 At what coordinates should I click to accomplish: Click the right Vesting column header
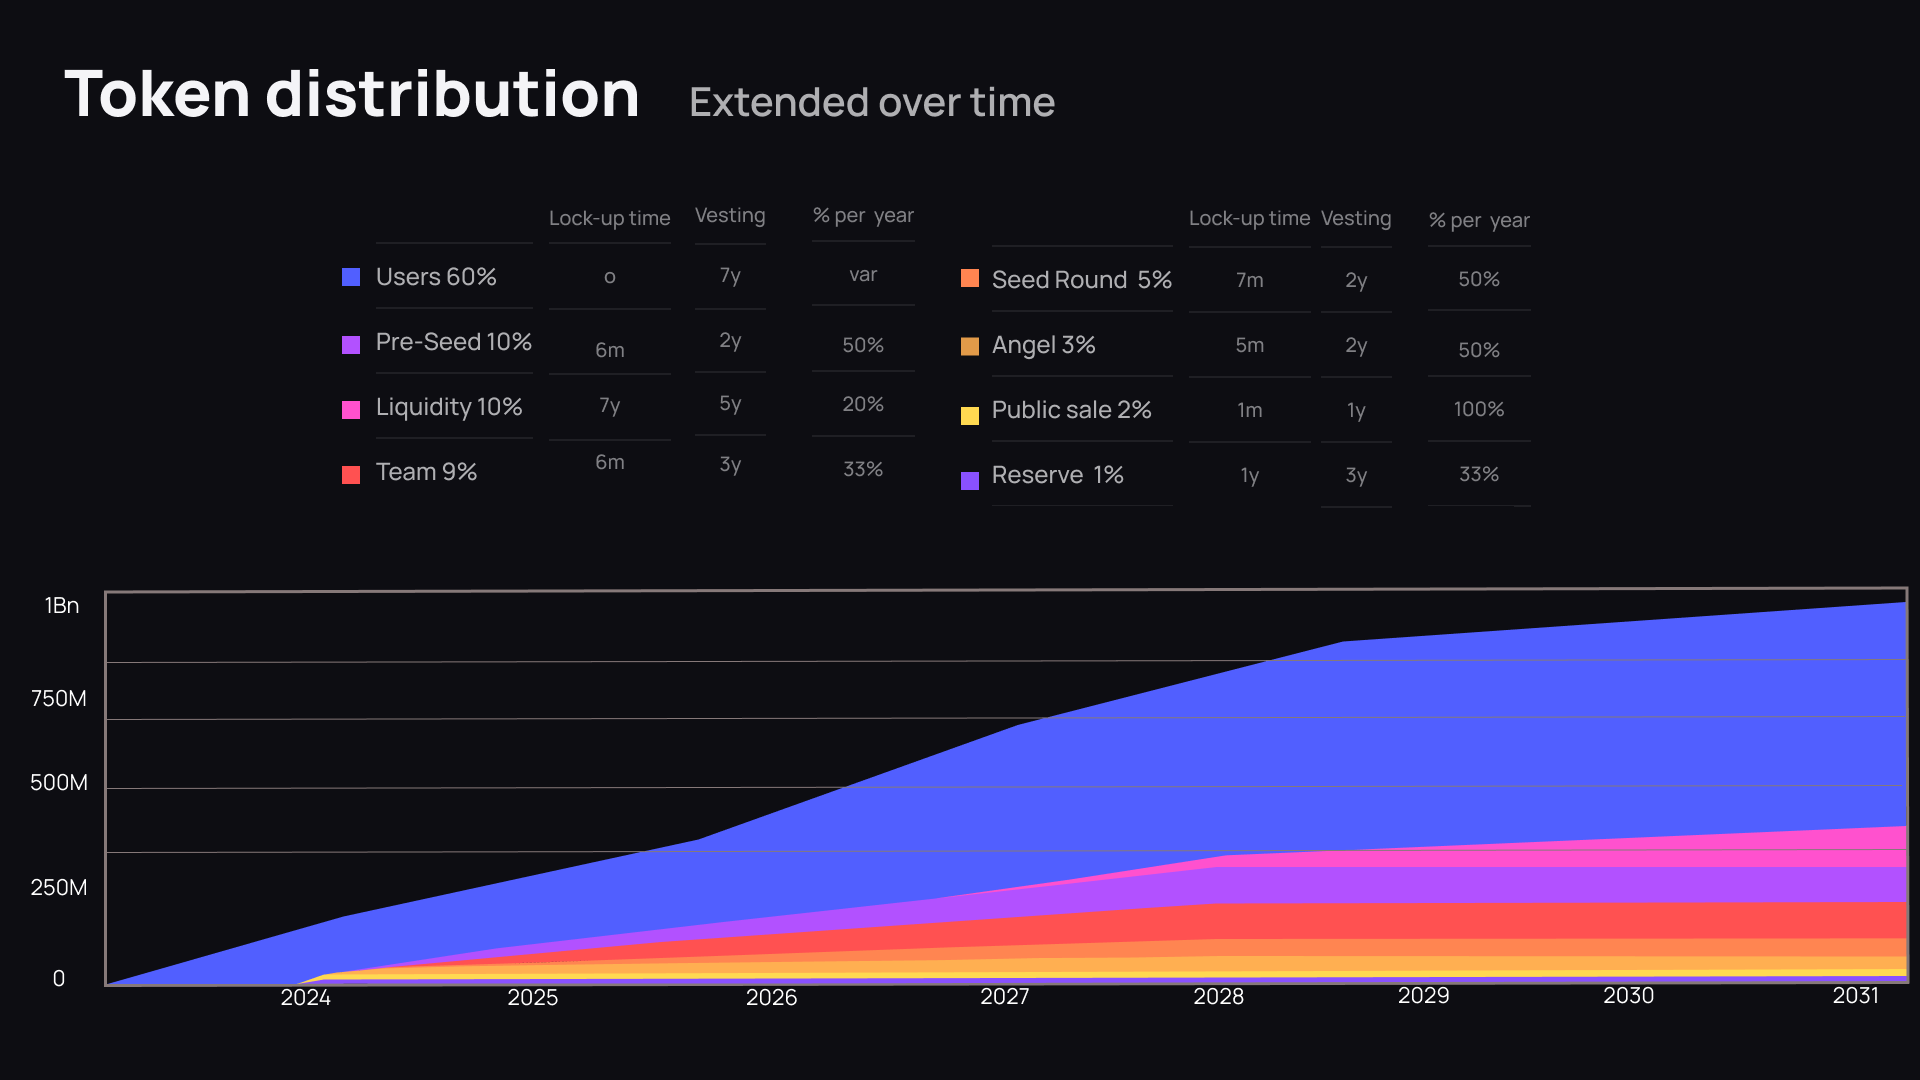pos(1355,218)
